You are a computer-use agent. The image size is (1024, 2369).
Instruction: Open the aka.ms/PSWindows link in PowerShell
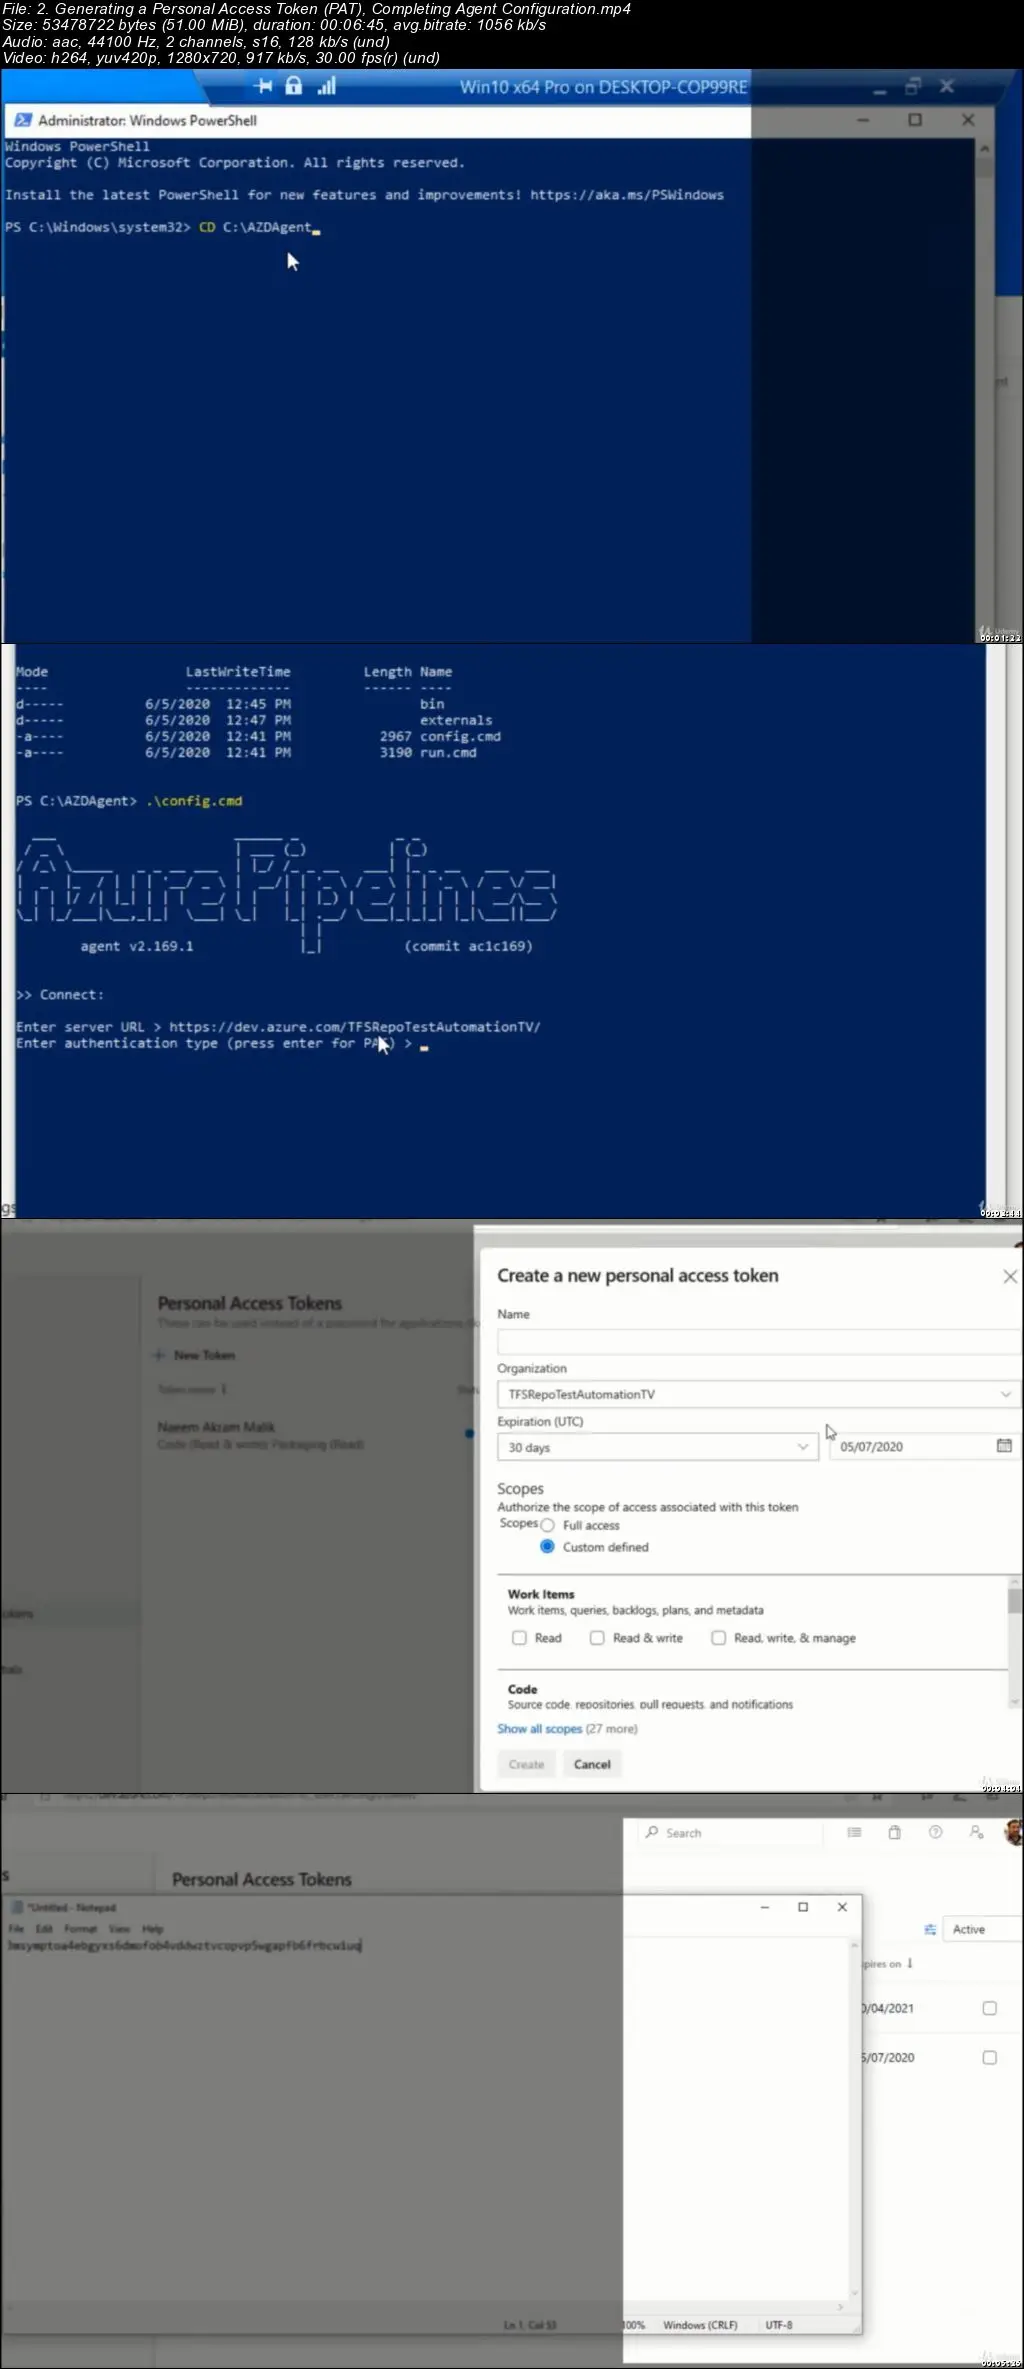(x=627, y=195)
